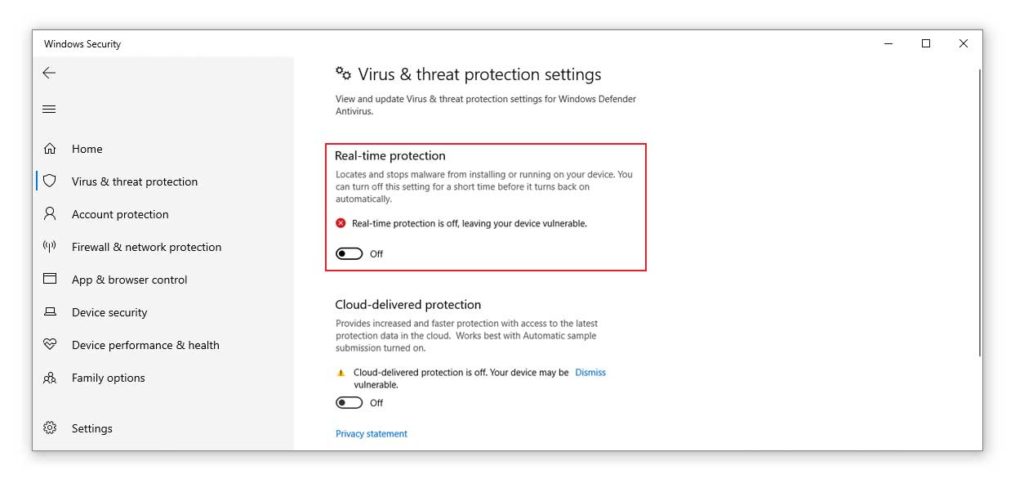Click the Account protection person icon
The image size is (1024, 488).
point(50,214)
